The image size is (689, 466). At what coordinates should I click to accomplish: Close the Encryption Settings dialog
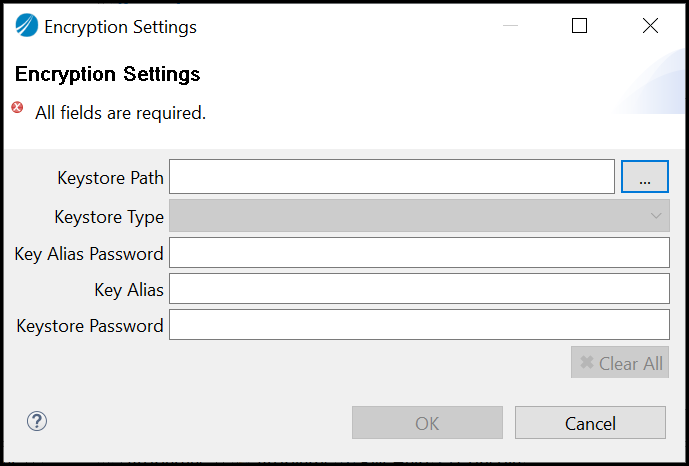point(650,27)
